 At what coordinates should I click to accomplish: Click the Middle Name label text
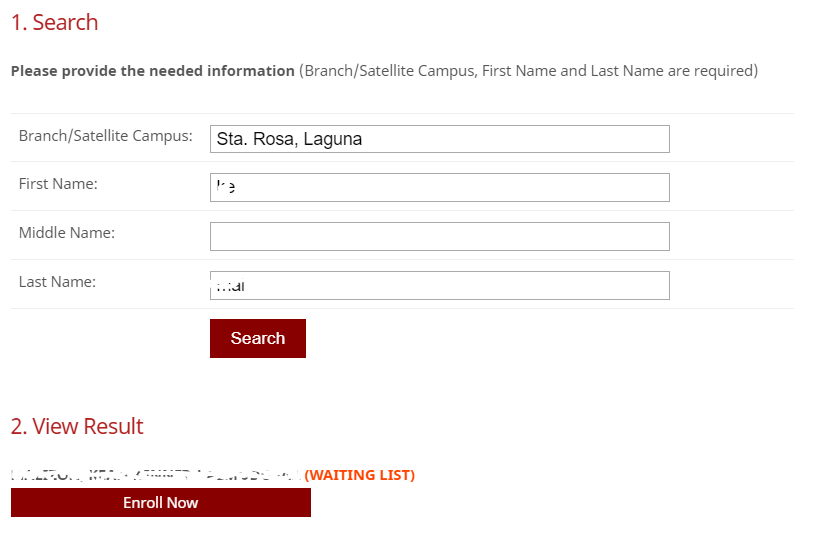pyautogui.click(x=67, y=233)
